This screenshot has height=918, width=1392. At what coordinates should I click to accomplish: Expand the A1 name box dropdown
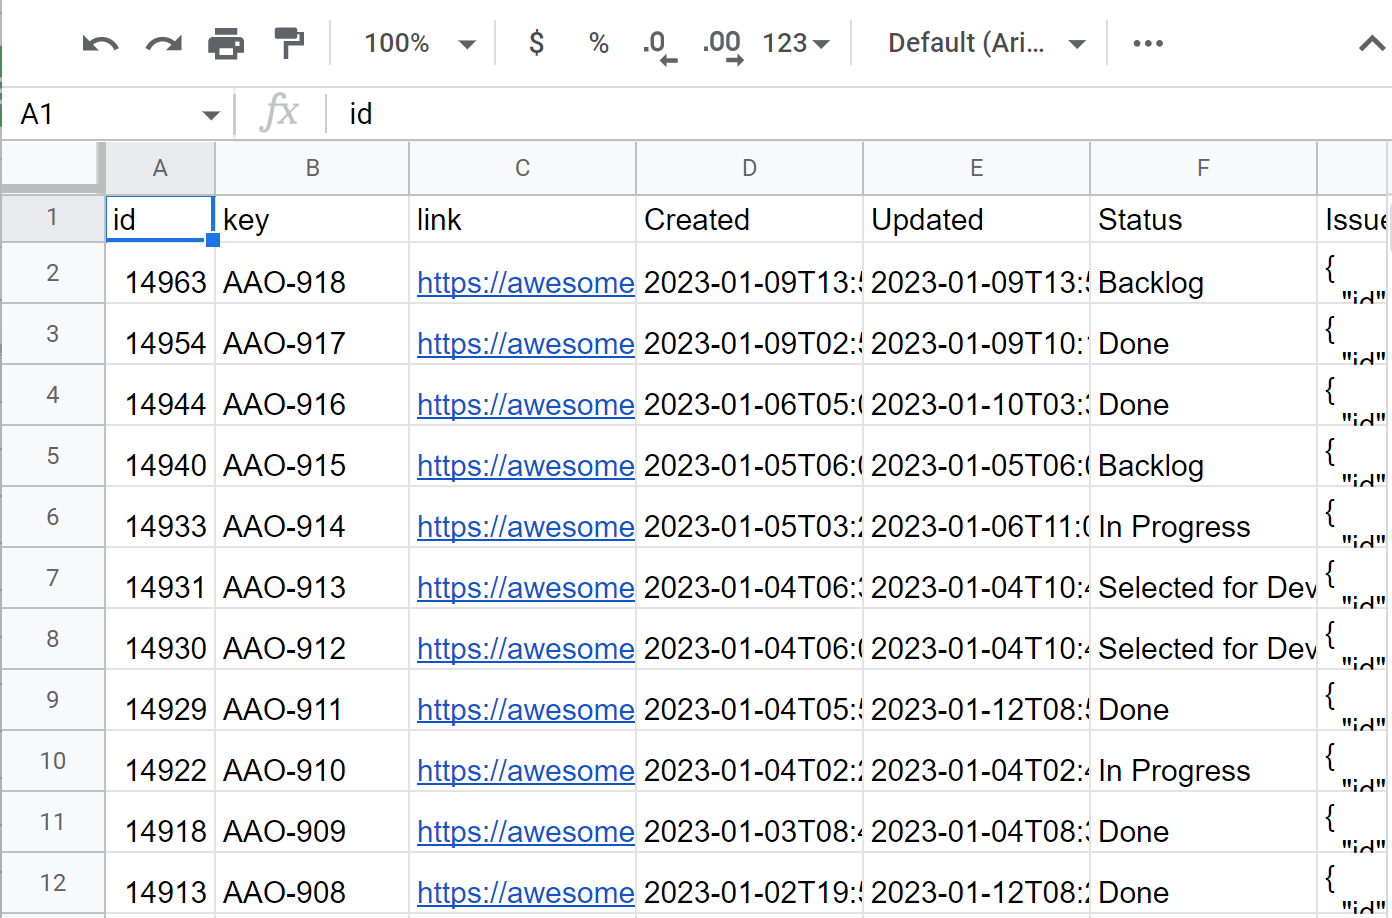tap(210, 115)
